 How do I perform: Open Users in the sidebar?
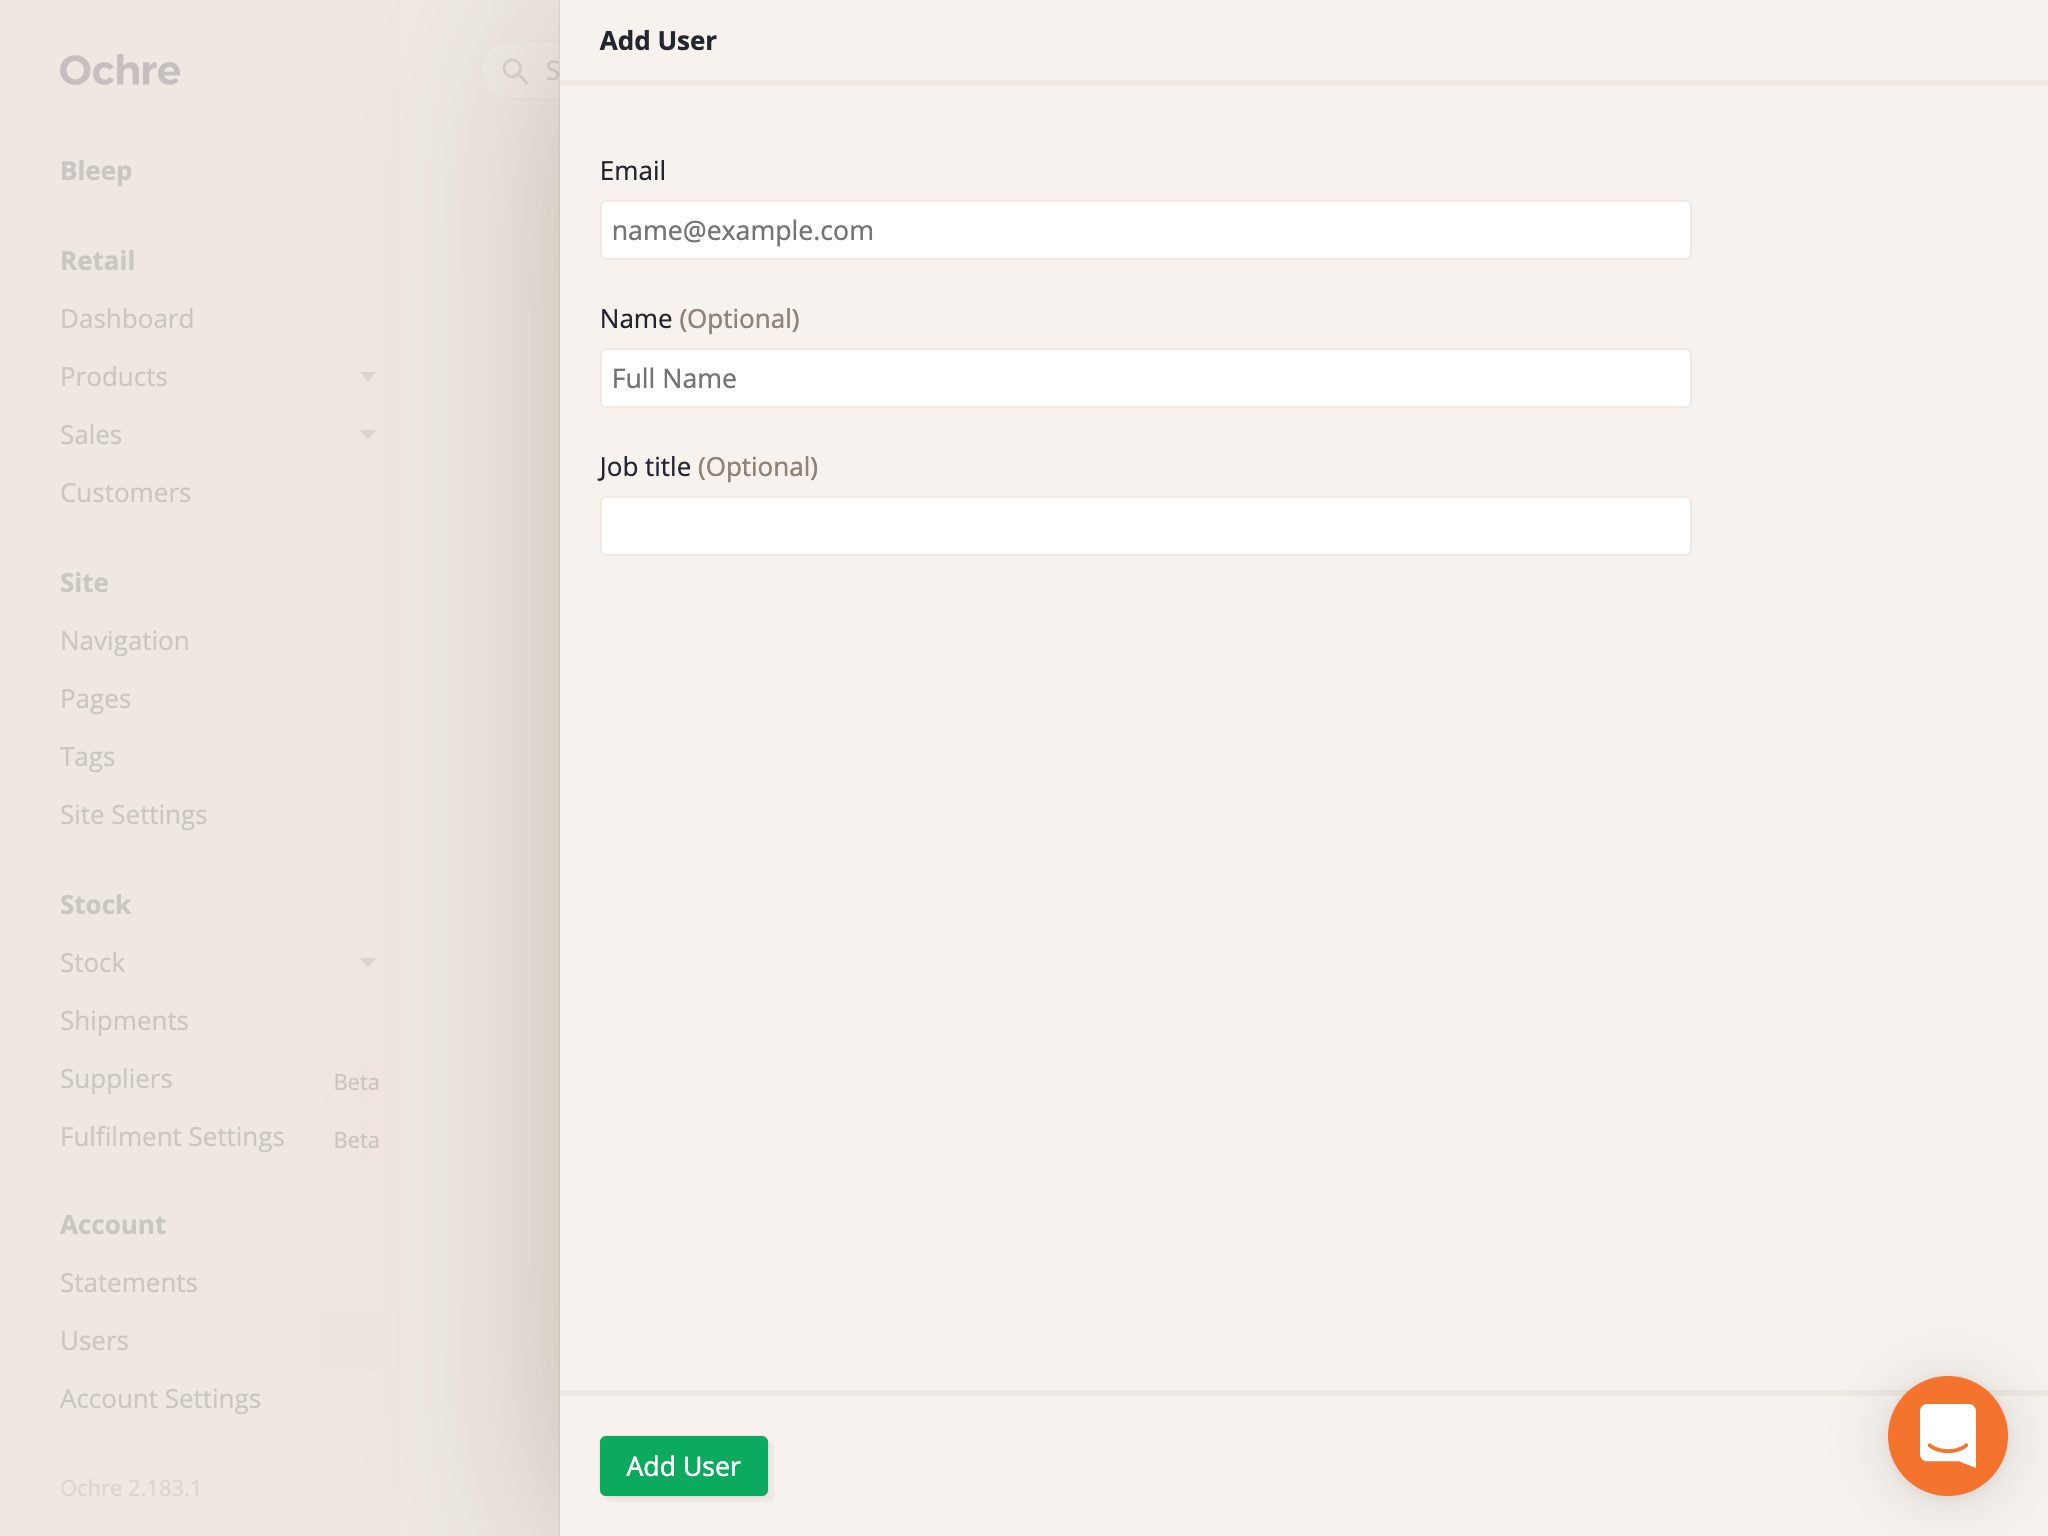coord(95,1341)
